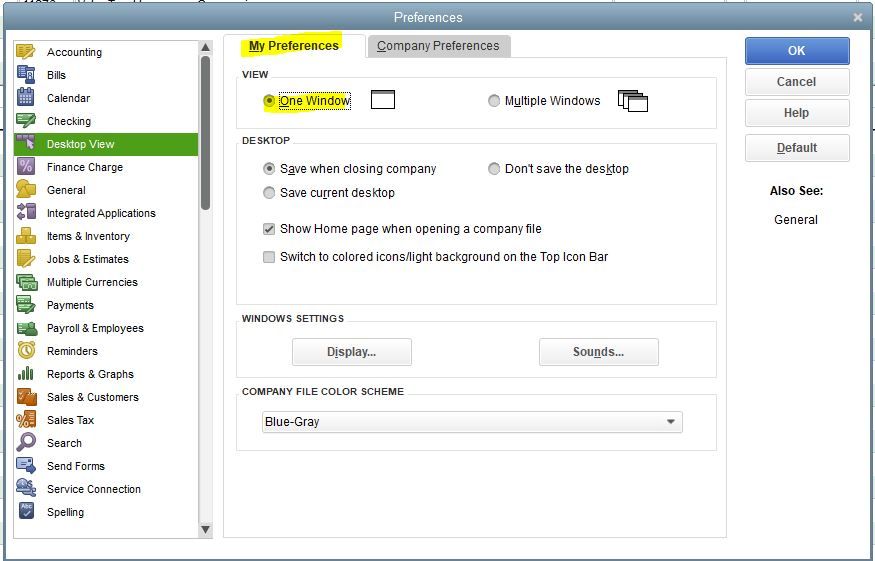Select the One Window radio button
The image size is (875, 561).
click(x=269, y=100)
